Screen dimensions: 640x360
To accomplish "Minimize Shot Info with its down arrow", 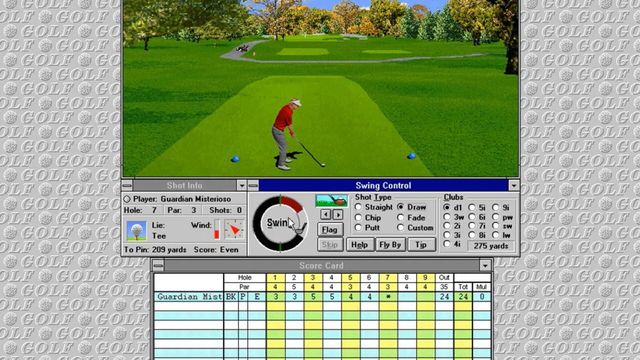I will pyautogui.click(x=242, y=185).
